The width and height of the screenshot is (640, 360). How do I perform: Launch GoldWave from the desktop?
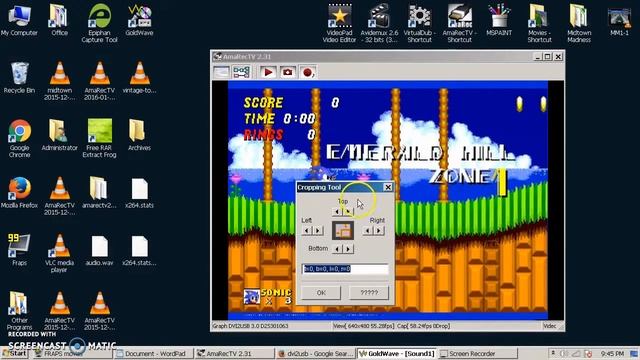(x=139, y=20)
